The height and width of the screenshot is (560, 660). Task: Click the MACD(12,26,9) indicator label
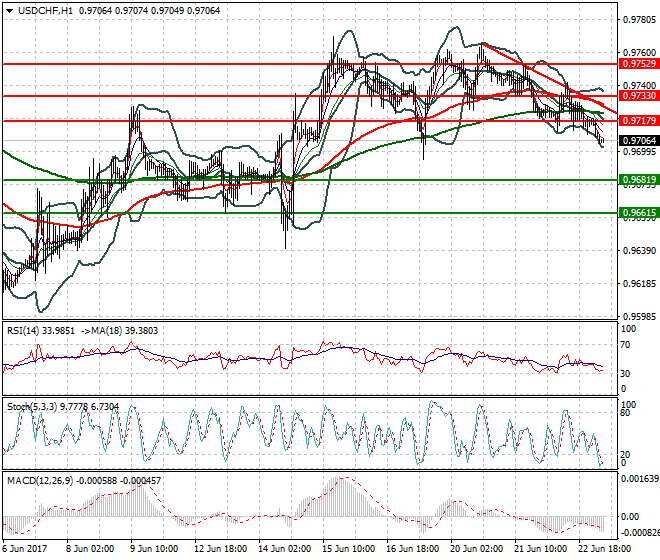tap(42, 481)
